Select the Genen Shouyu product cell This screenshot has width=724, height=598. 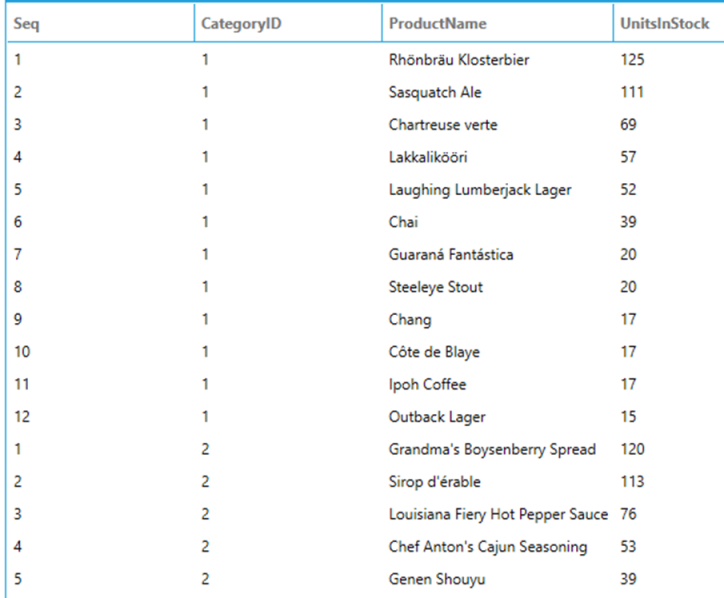pyautogui.click(x=437, y=579)
